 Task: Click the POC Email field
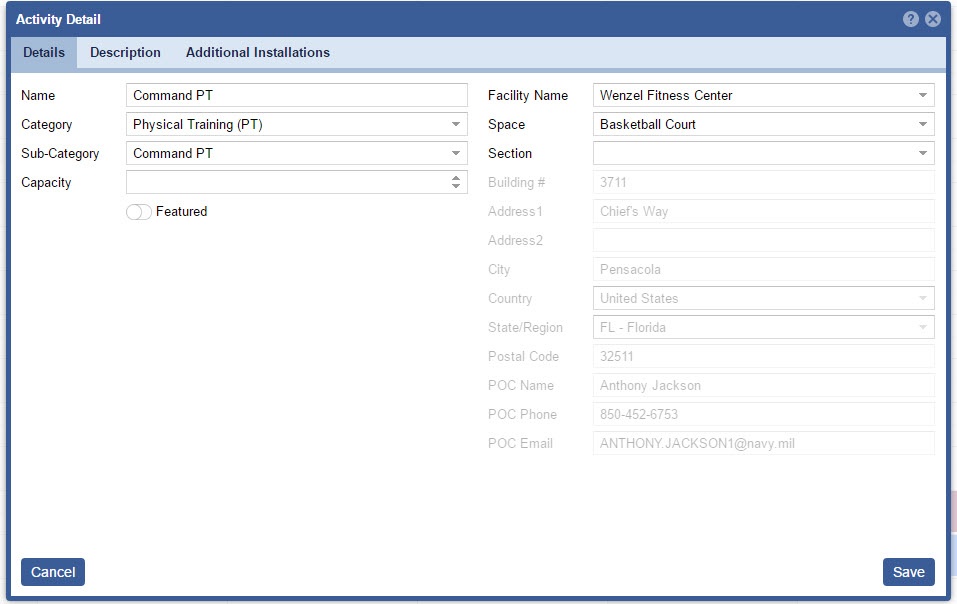763,444
